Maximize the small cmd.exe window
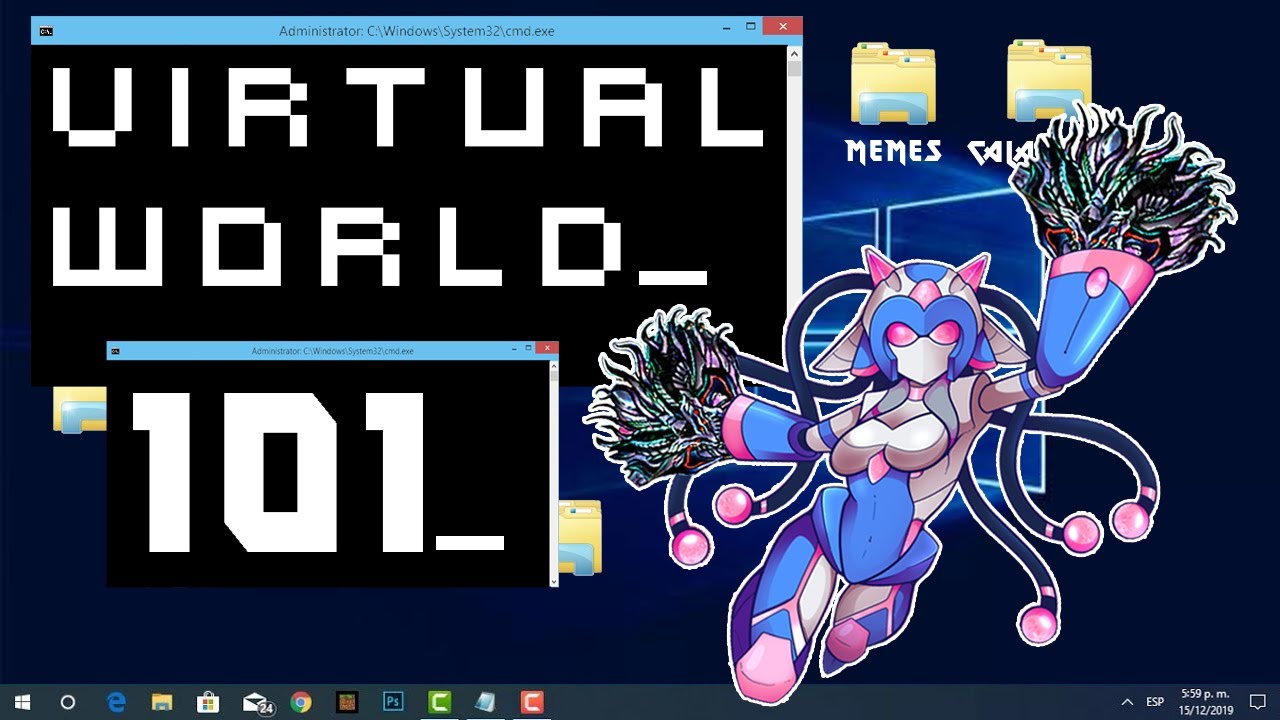Screen dimensions: 1280x720 point(528,349)
